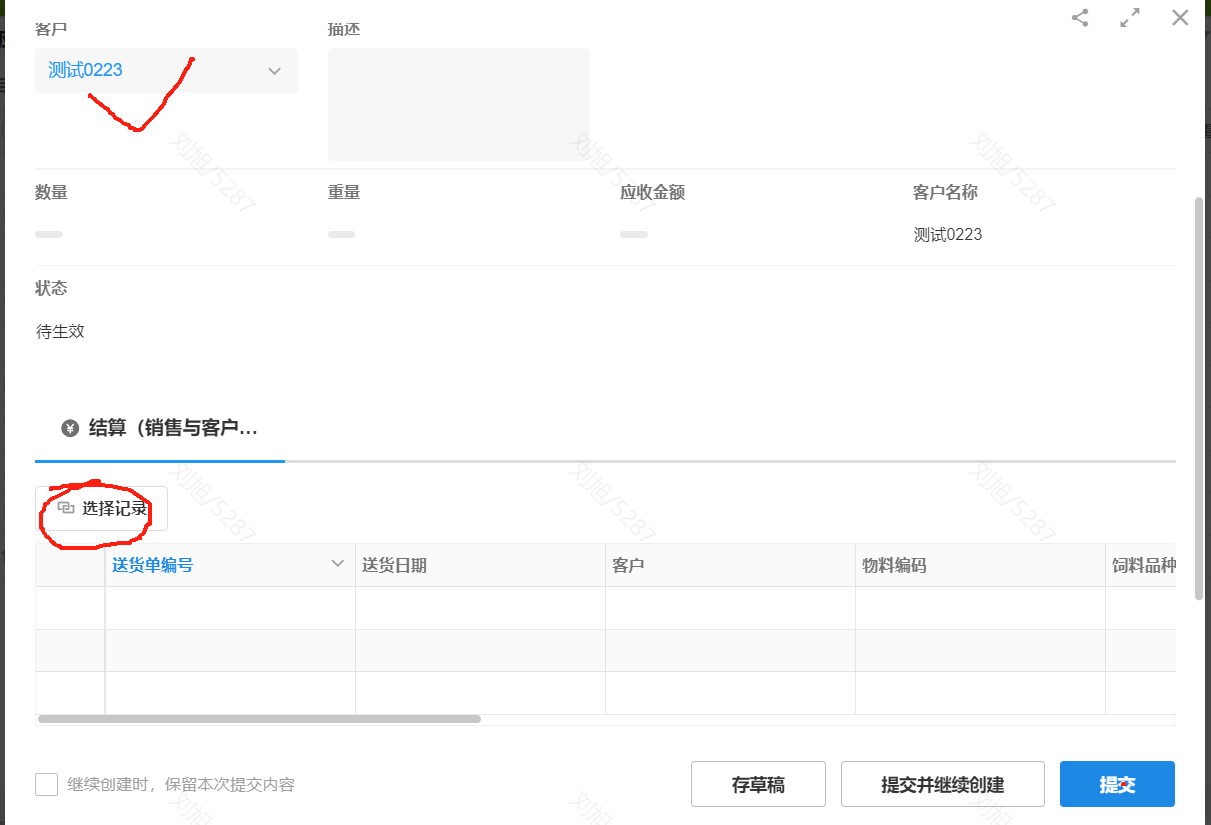1211x825 pixels.
Task: Click the horizontal scrollbar under the table
Action: (260, 719)
